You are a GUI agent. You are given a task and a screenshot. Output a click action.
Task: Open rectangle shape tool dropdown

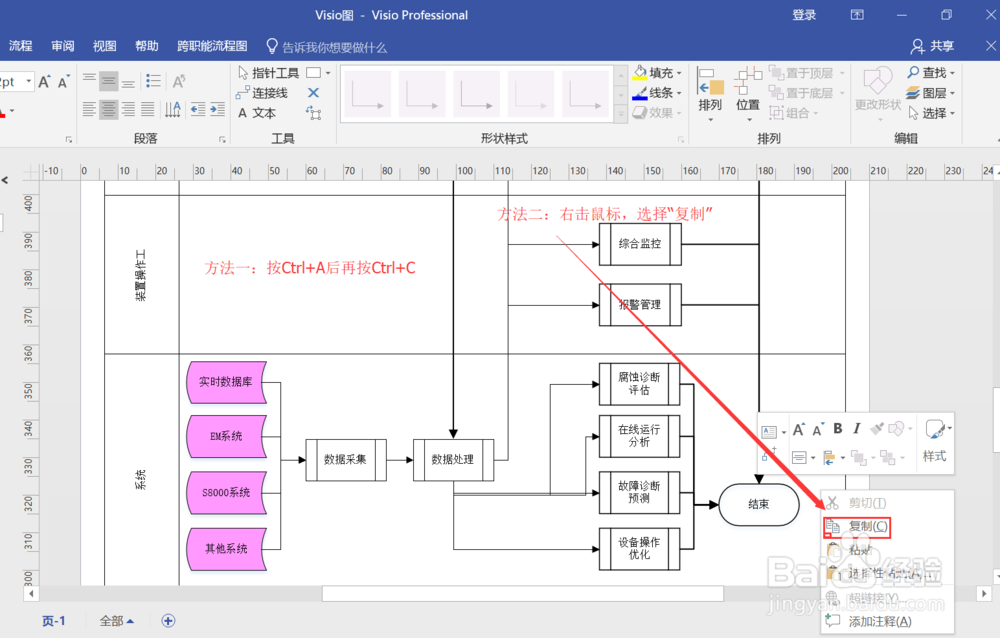click(328, 73)
